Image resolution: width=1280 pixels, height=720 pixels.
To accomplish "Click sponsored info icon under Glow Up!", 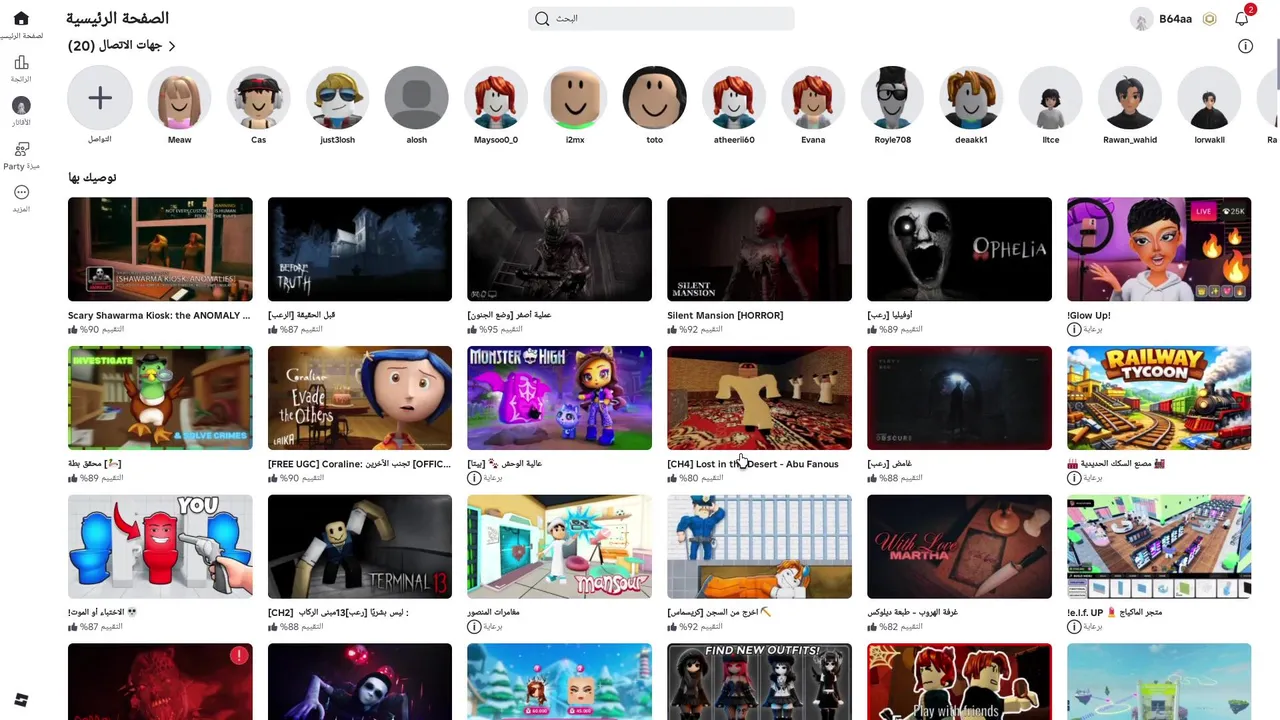I will click(1074, 329).
